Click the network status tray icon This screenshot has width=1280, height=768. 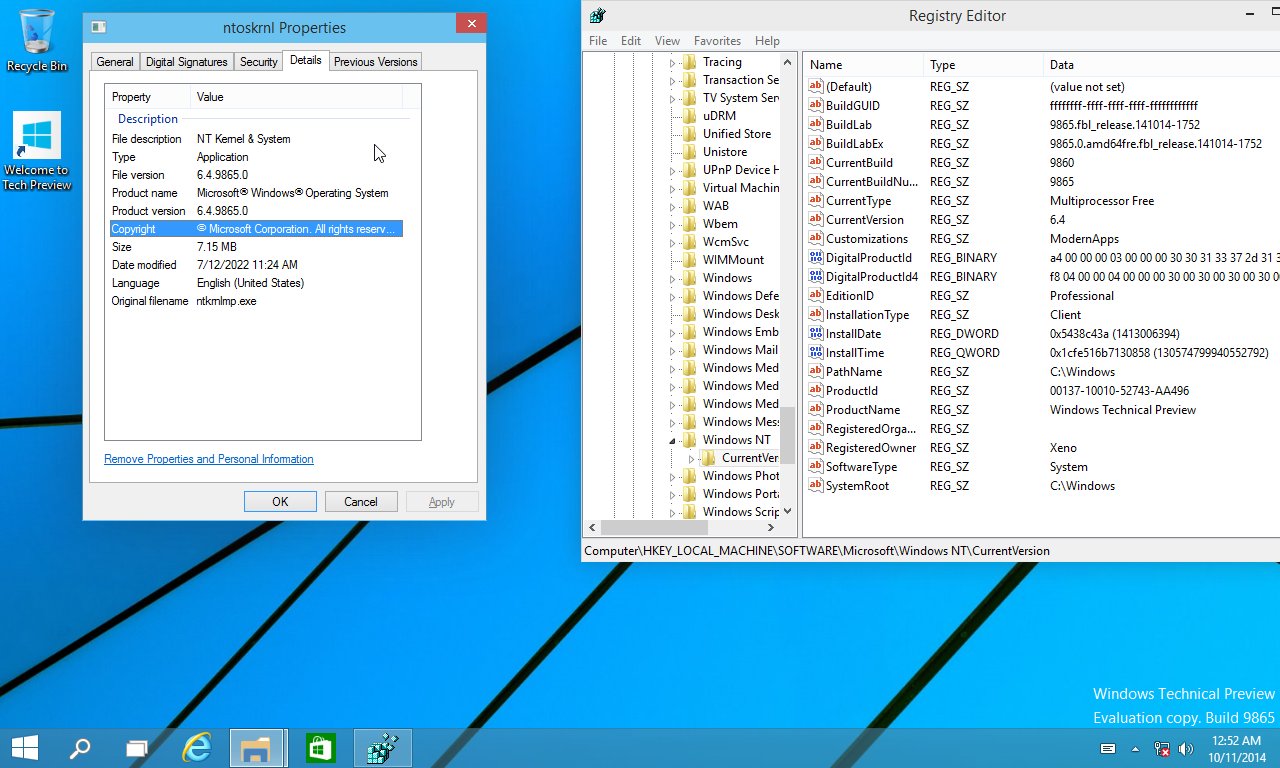(x=1162, y=748)
